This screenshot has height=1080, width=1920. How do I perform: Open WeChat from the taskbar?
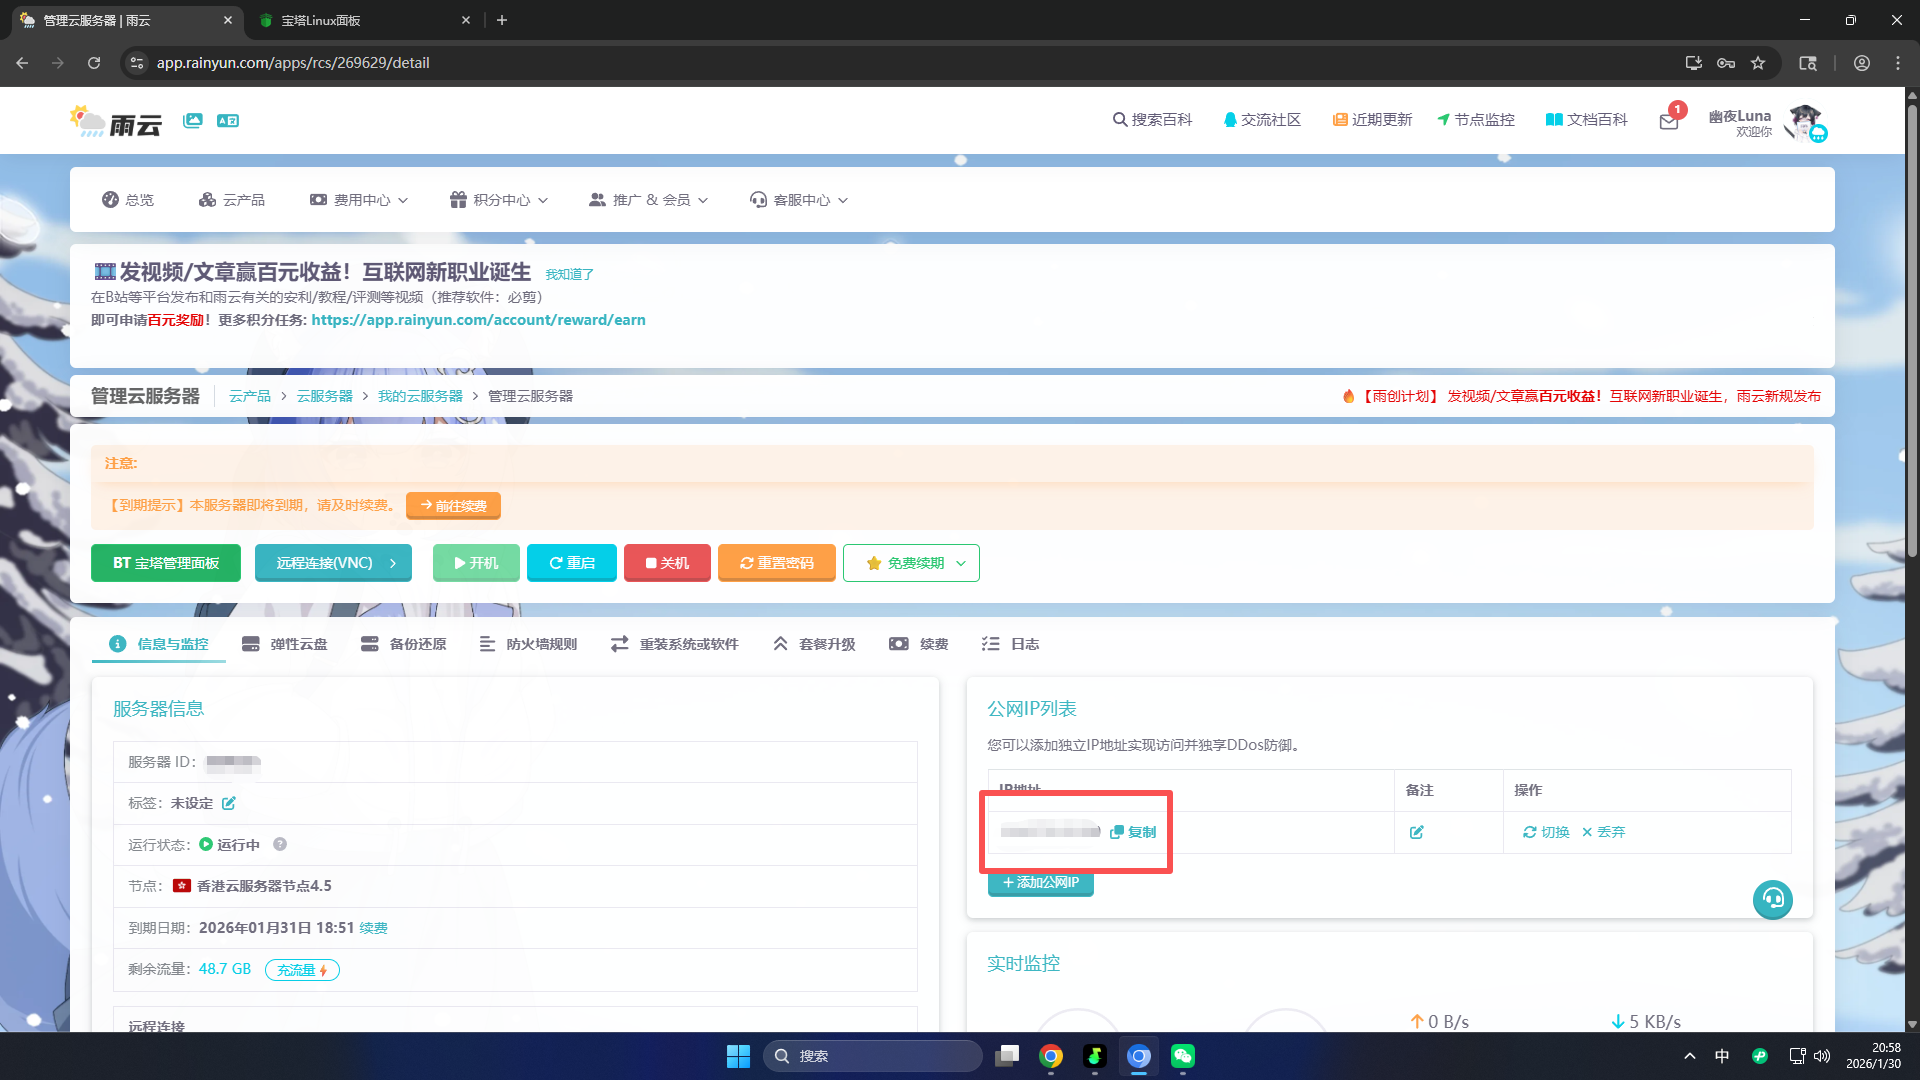click(x=1183, y=1056)
